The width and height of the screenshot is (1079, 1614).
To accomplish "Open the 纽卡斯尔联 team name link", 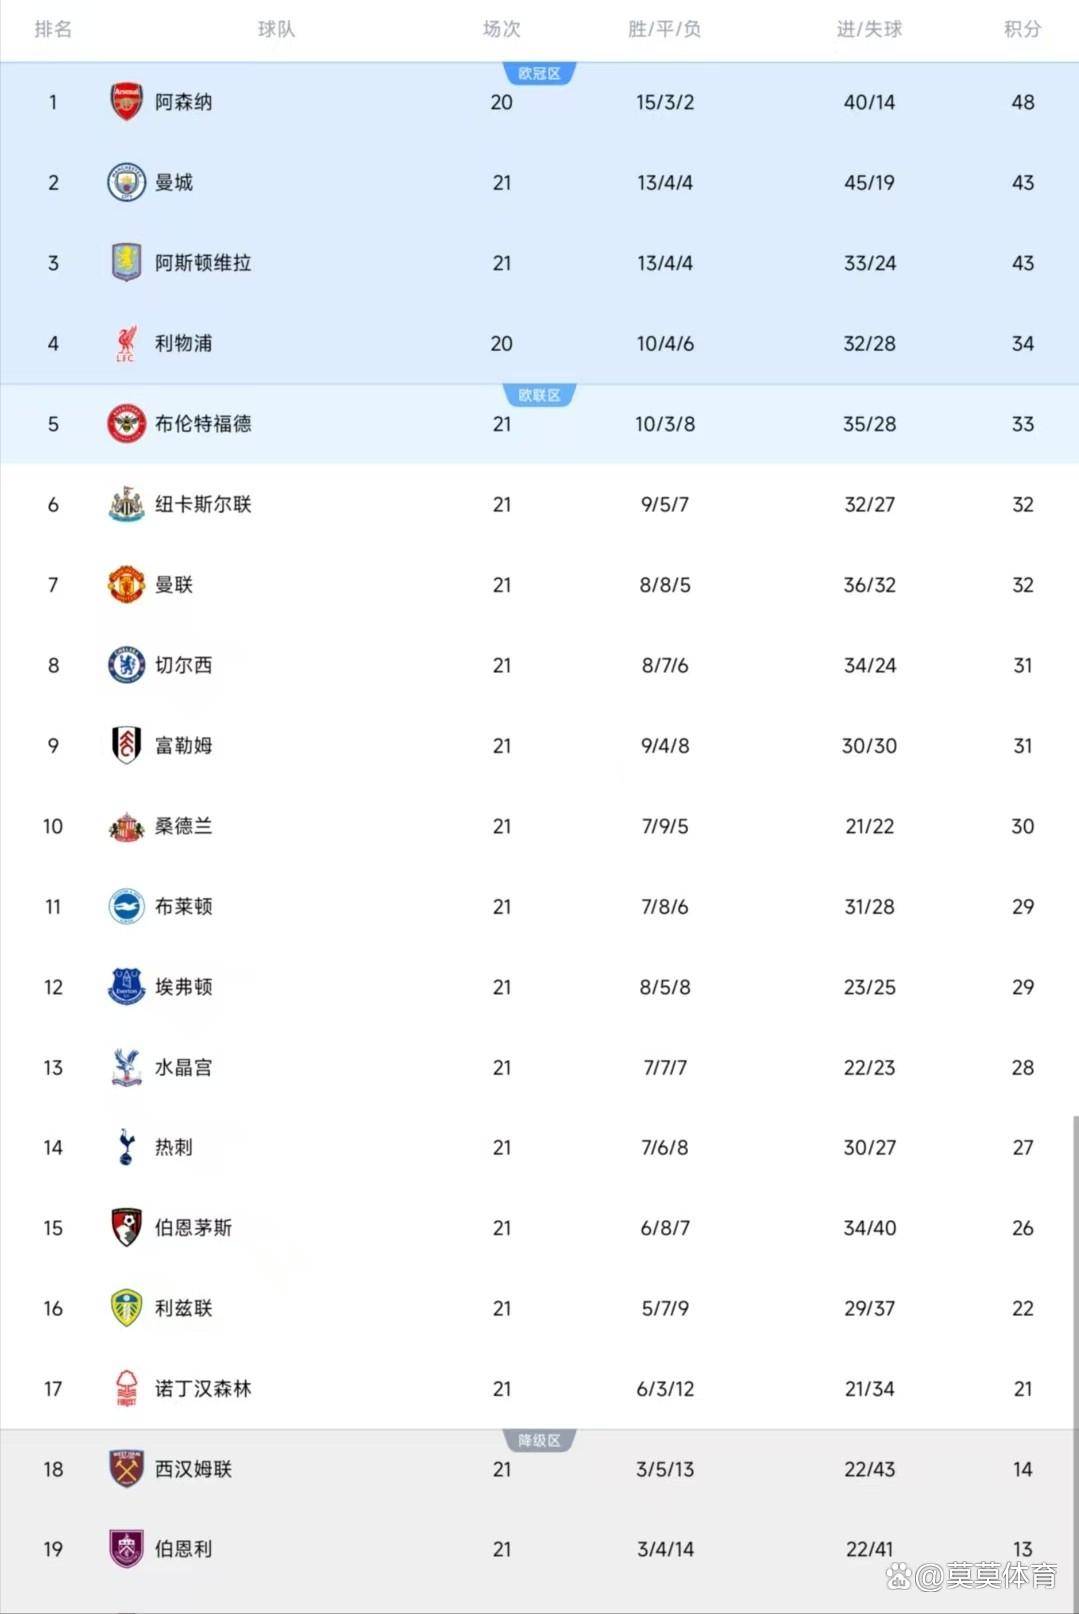I will (x=203, y=505).
